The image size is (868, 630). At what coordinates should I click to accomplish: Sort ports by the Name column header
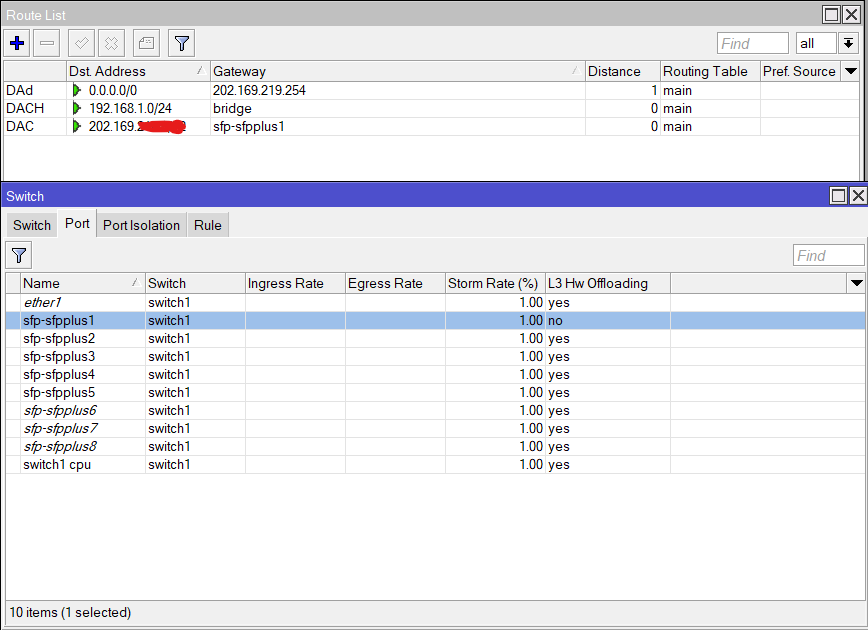click(41, 283)
